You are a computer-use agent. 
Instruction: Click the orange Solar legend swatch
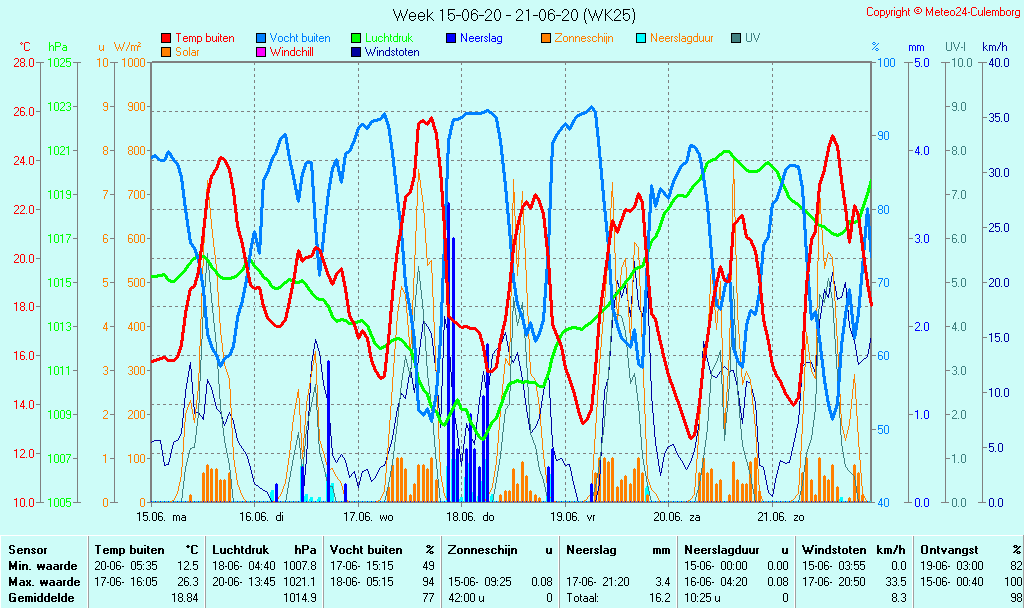[x=166, y=52]
